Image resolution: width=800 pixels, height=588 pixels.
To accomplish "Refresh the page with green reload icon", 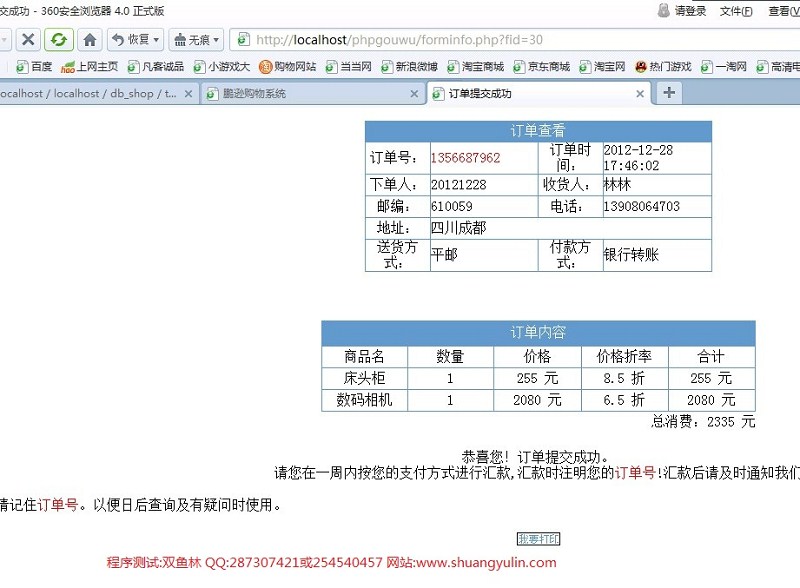I will coord(59,39).
